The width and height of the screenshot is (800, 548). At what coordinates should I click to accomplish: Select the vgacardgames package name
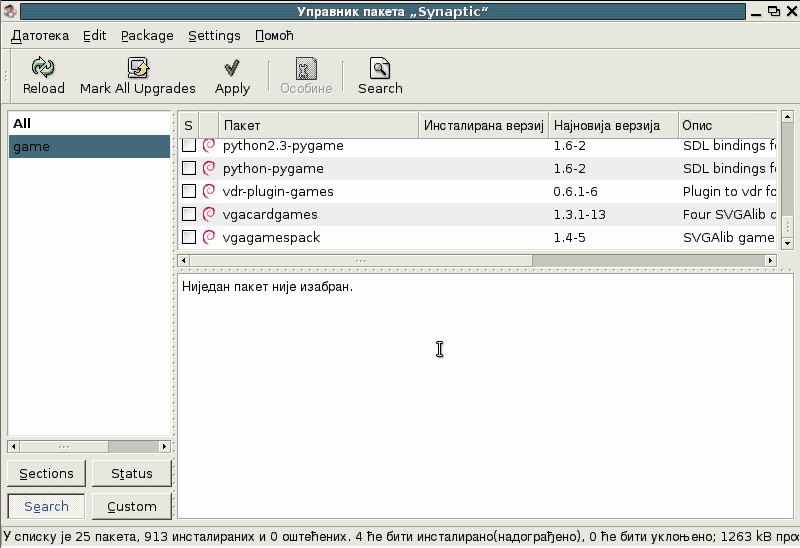tap(270, 215)
